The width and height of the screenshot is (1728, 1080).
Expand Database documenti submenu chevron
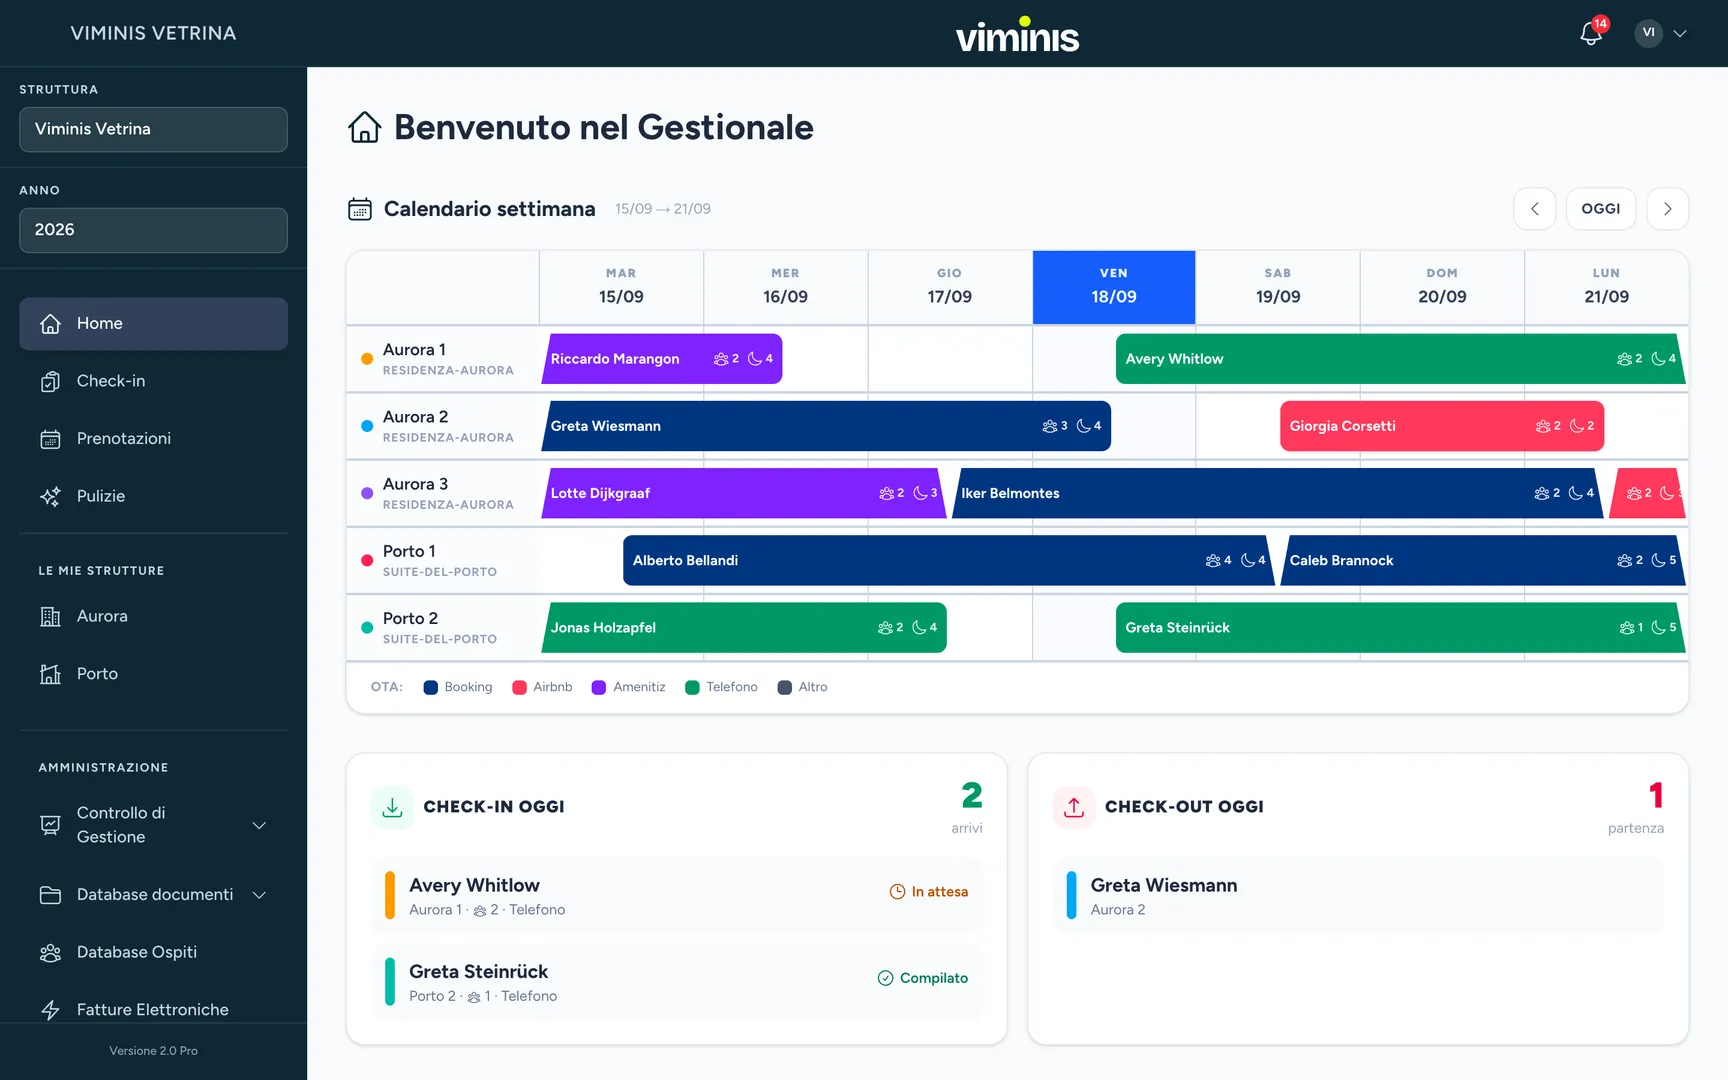259,895
